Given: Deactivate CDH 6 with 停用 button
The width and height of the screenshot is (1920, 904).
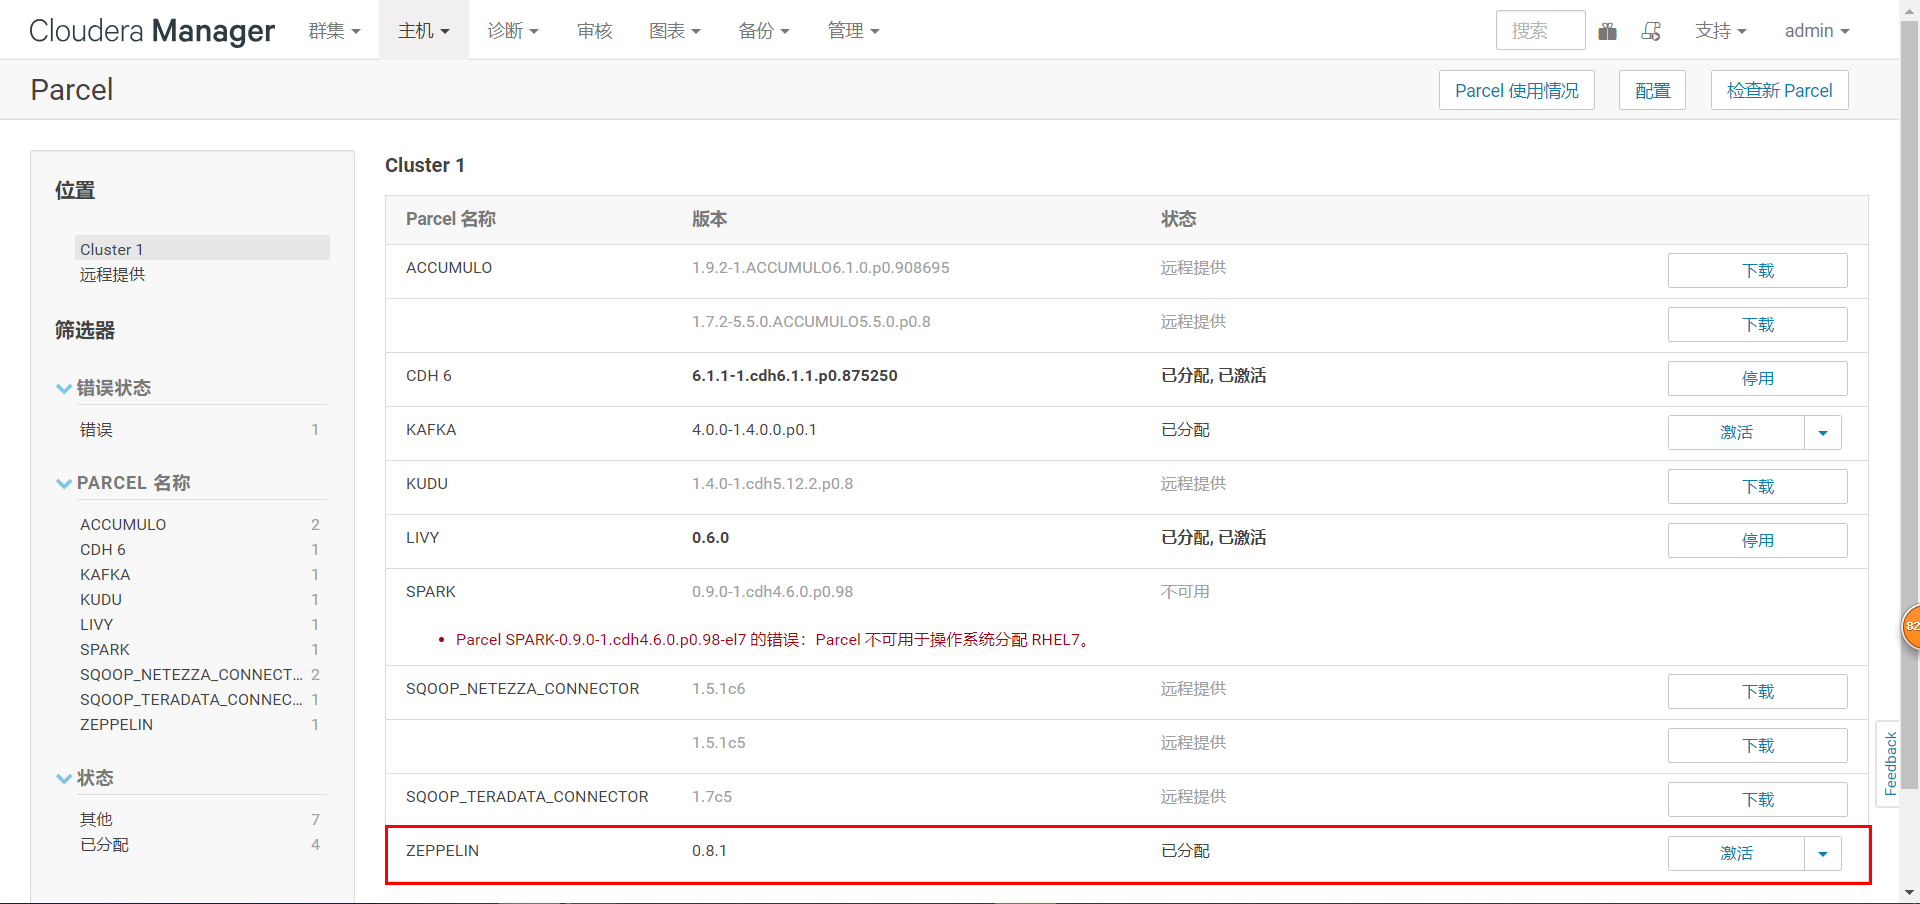Looking at the screenshot, I should pyautogui.click(x=1757, y=378).
